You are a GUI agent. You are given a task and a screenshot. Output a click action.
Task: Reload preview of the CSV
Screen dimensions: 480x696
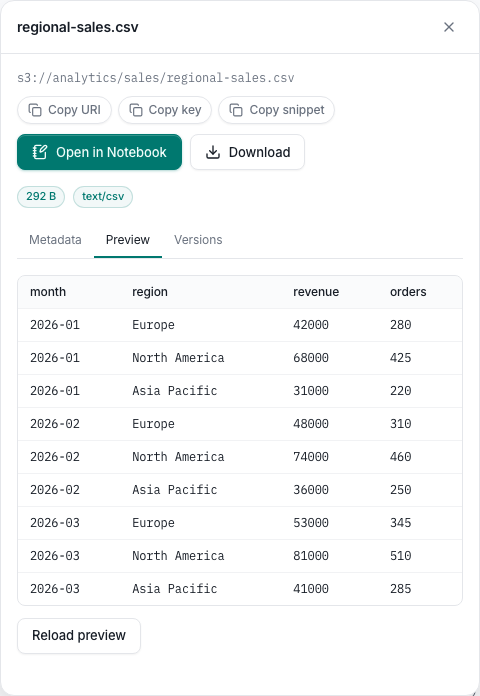point(79,636)
